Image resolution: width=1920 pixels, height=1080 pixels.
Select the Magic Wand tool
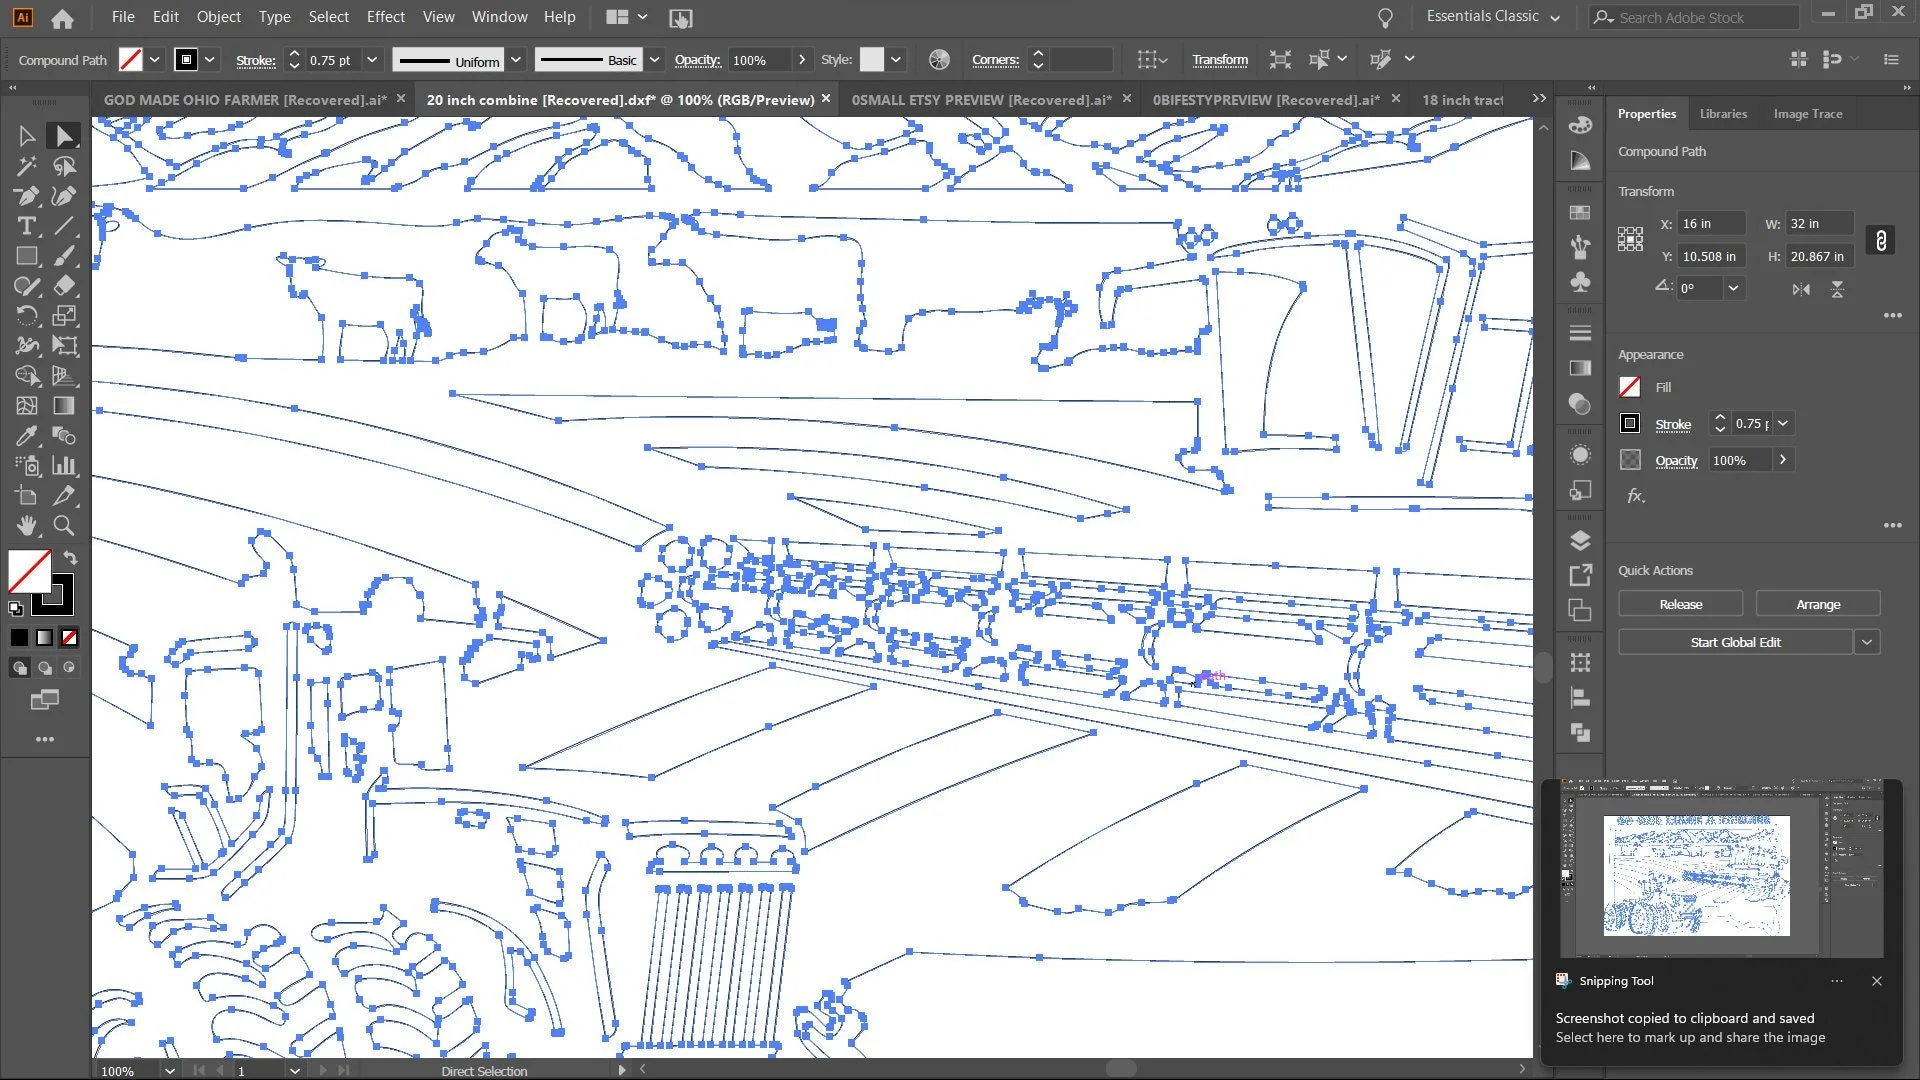(x=27, y=166)
